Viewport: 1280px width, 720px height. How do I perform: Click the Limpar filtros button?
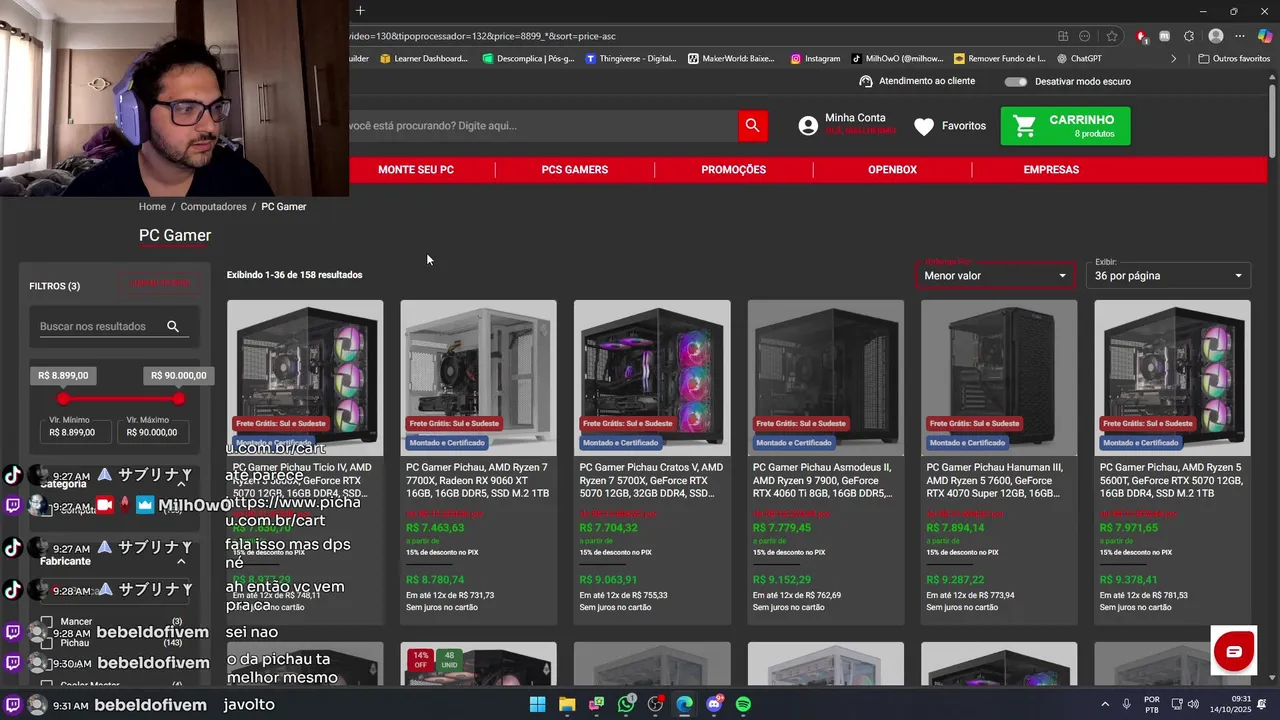(x=161, y=284)
